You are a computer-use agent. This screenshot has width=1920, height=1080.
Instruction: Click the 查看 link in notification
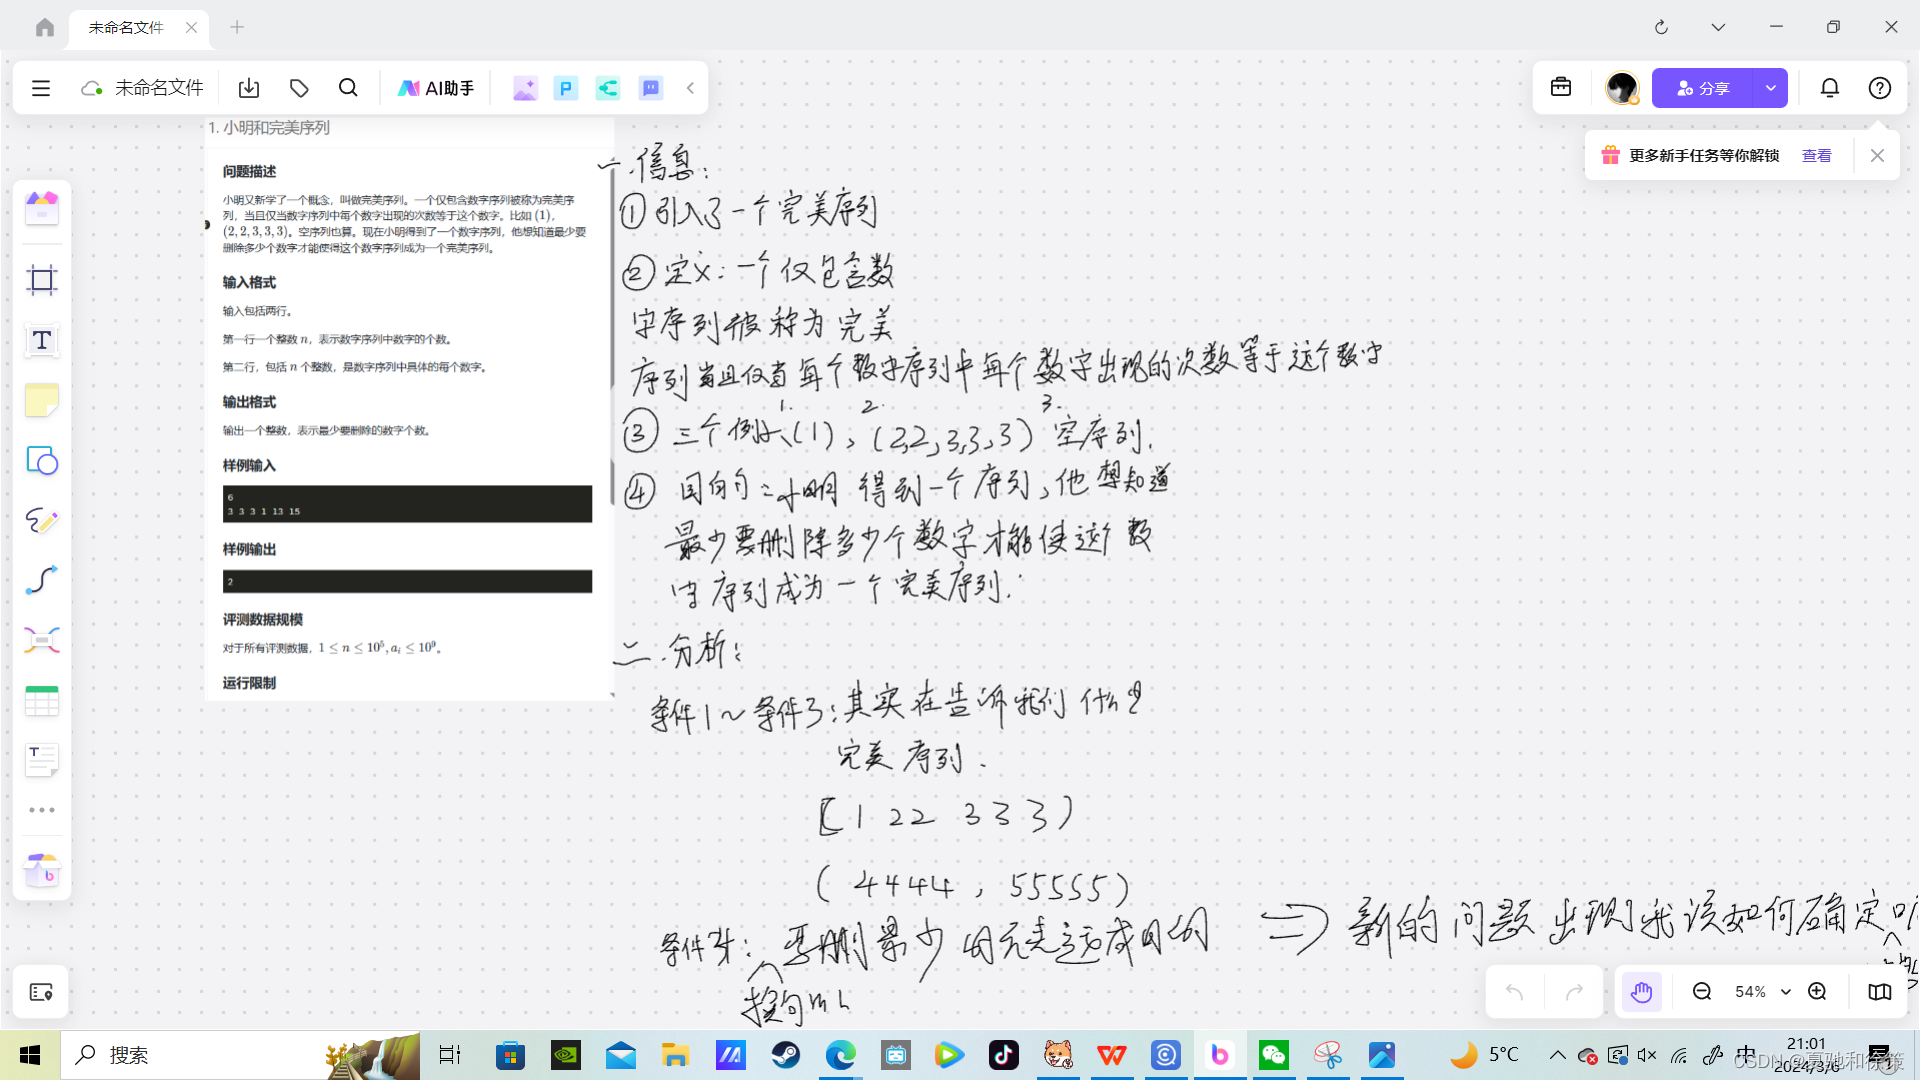pos(1816,156)
